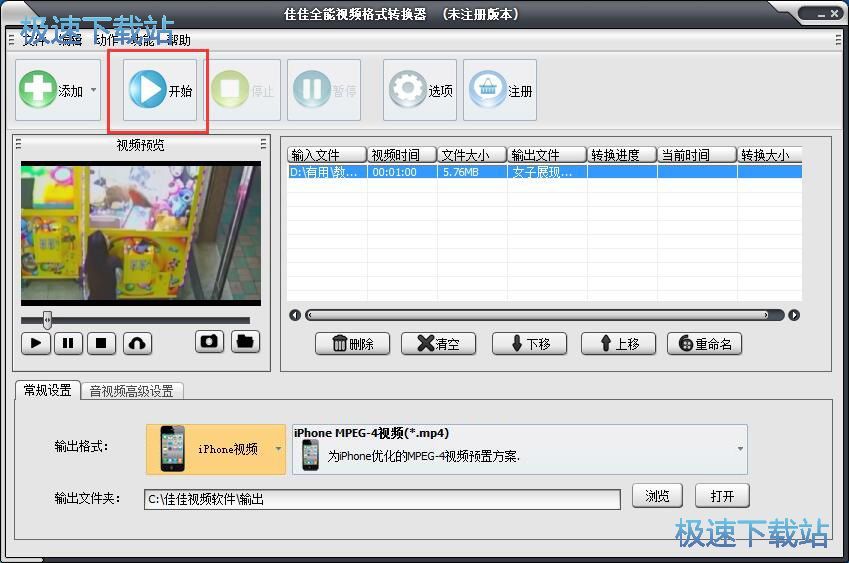Delete selected file with 删除 trash button
849x563 pixels.
[352, 344]
